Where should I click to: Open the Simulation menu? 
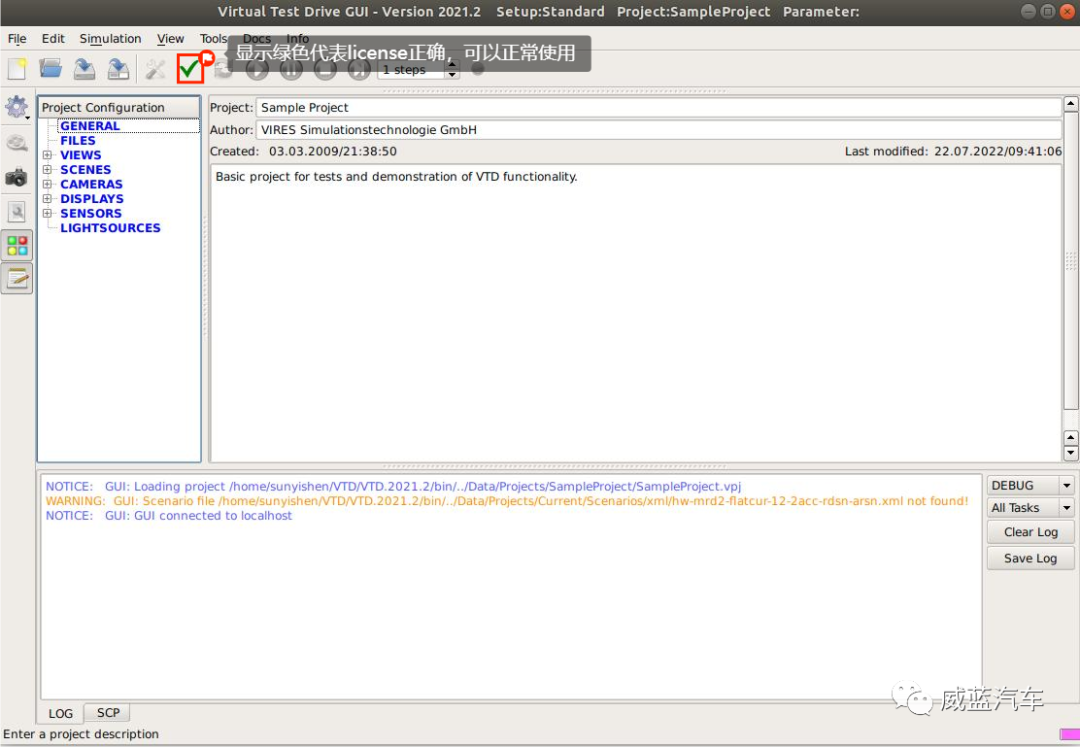(x=110, y=39)
